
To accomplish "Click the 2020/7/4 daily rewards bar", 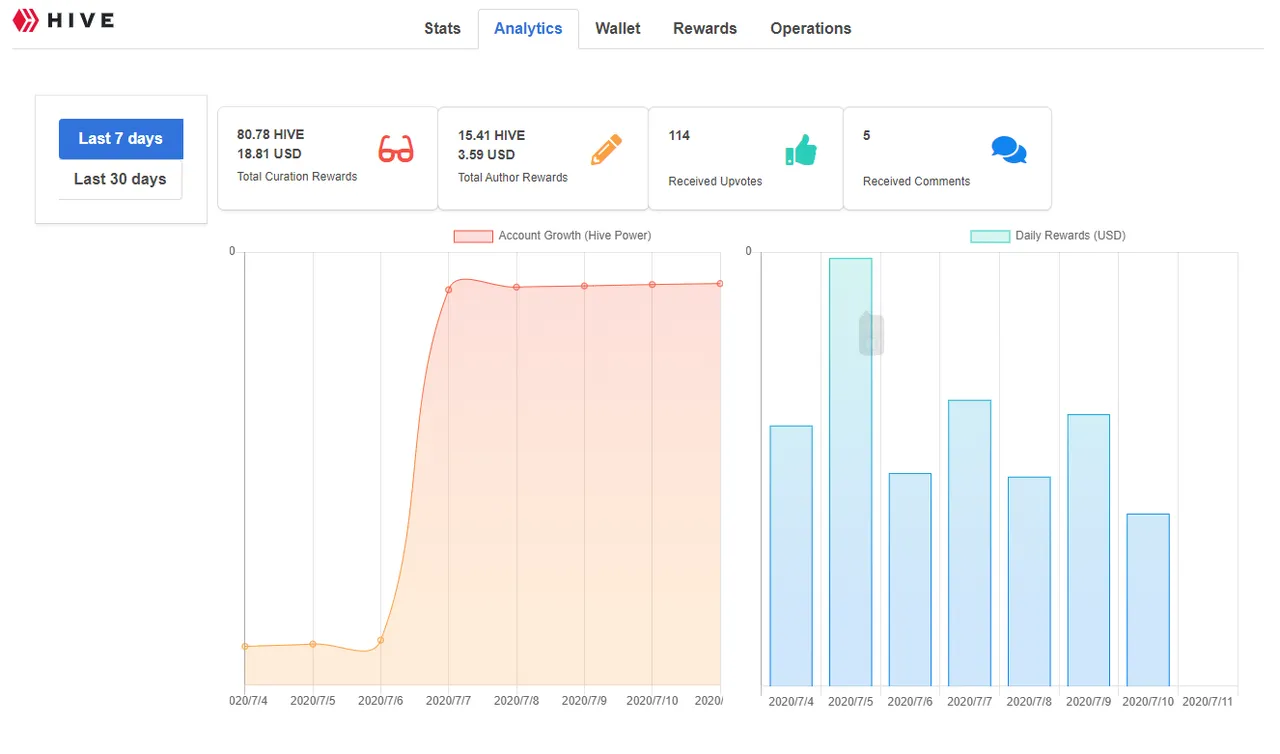I will click(x=791, y=556).
